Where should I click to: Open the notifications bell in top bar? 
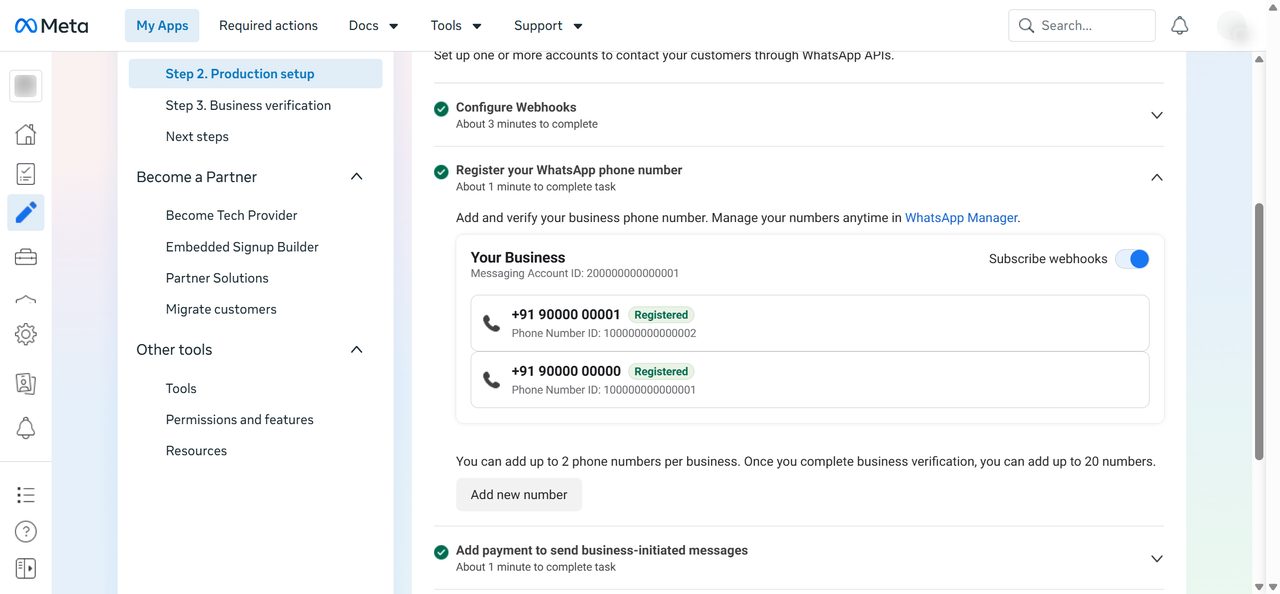tap(1180, 26)
